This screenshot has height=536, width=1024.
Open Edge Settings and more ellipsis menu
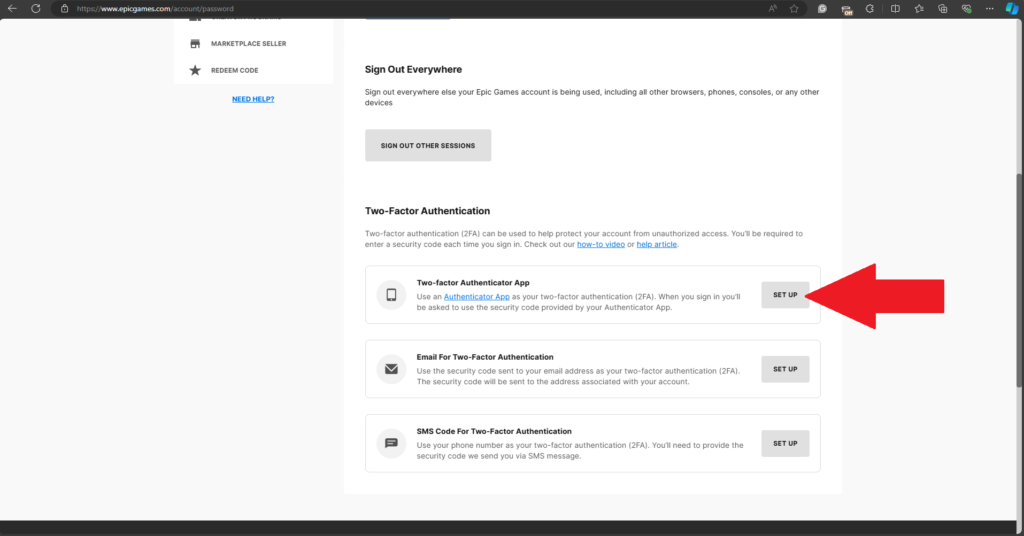[990, 8]
